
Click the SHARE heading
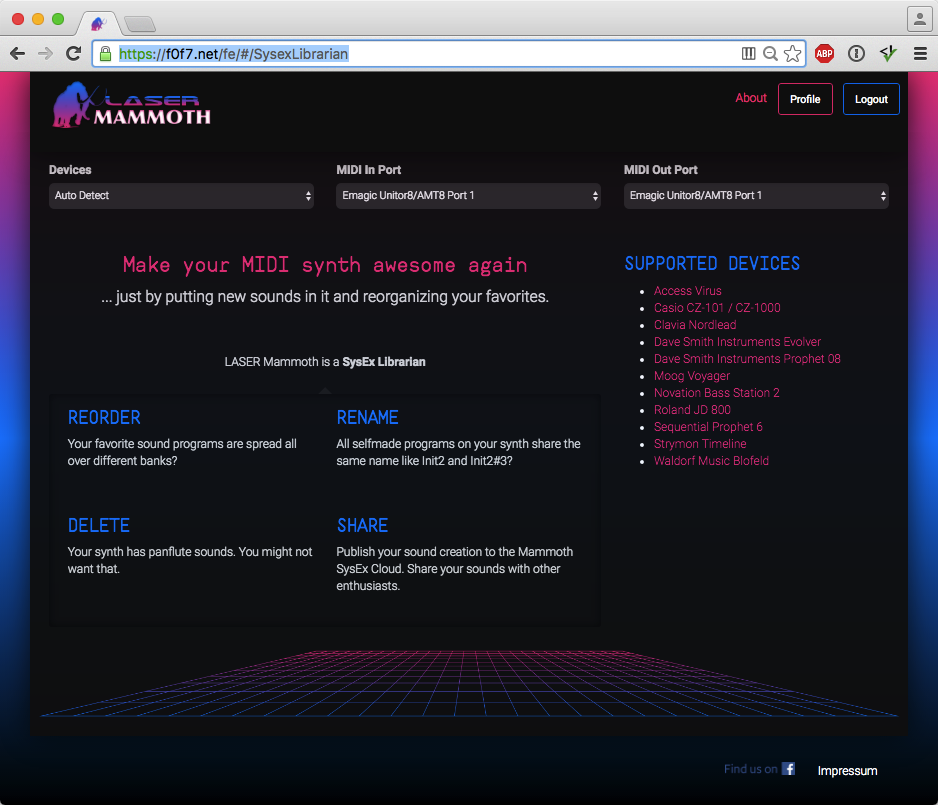pos(363,526)
